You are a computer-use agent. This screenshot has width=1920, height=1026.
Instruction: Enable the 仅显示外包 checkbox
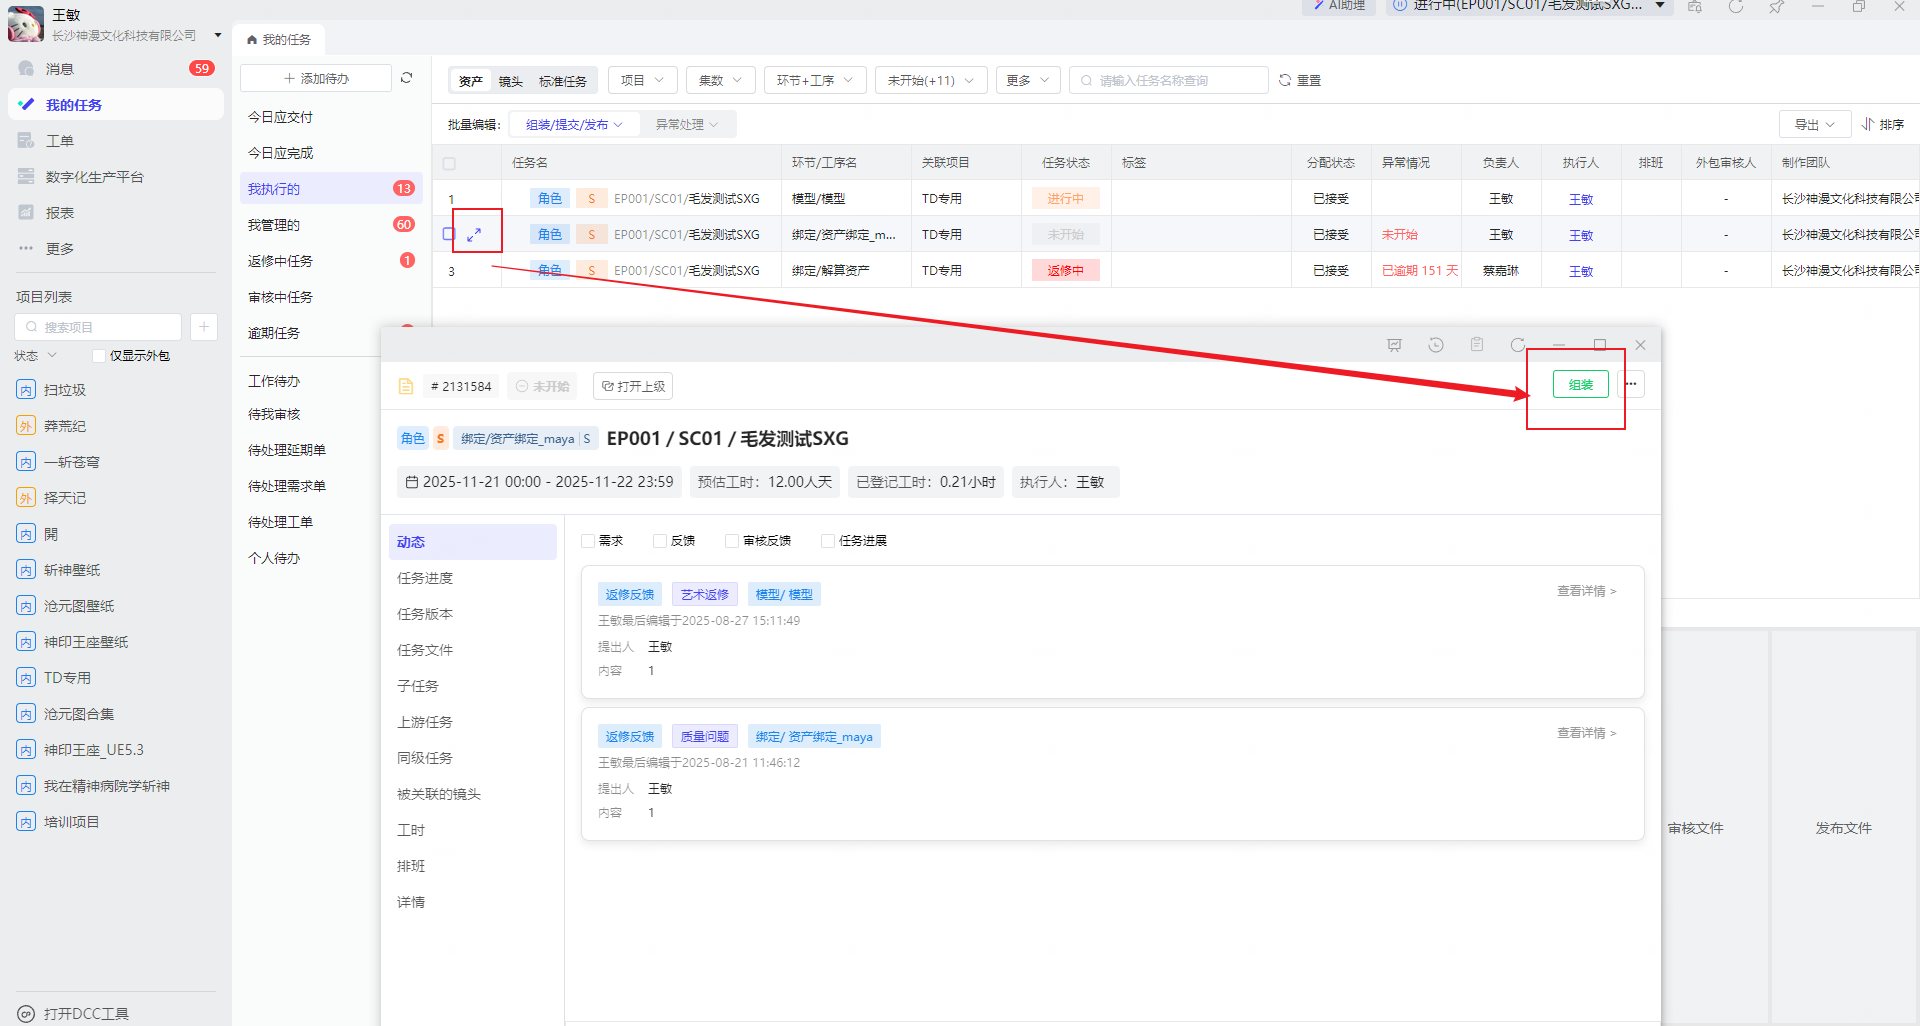98,356
